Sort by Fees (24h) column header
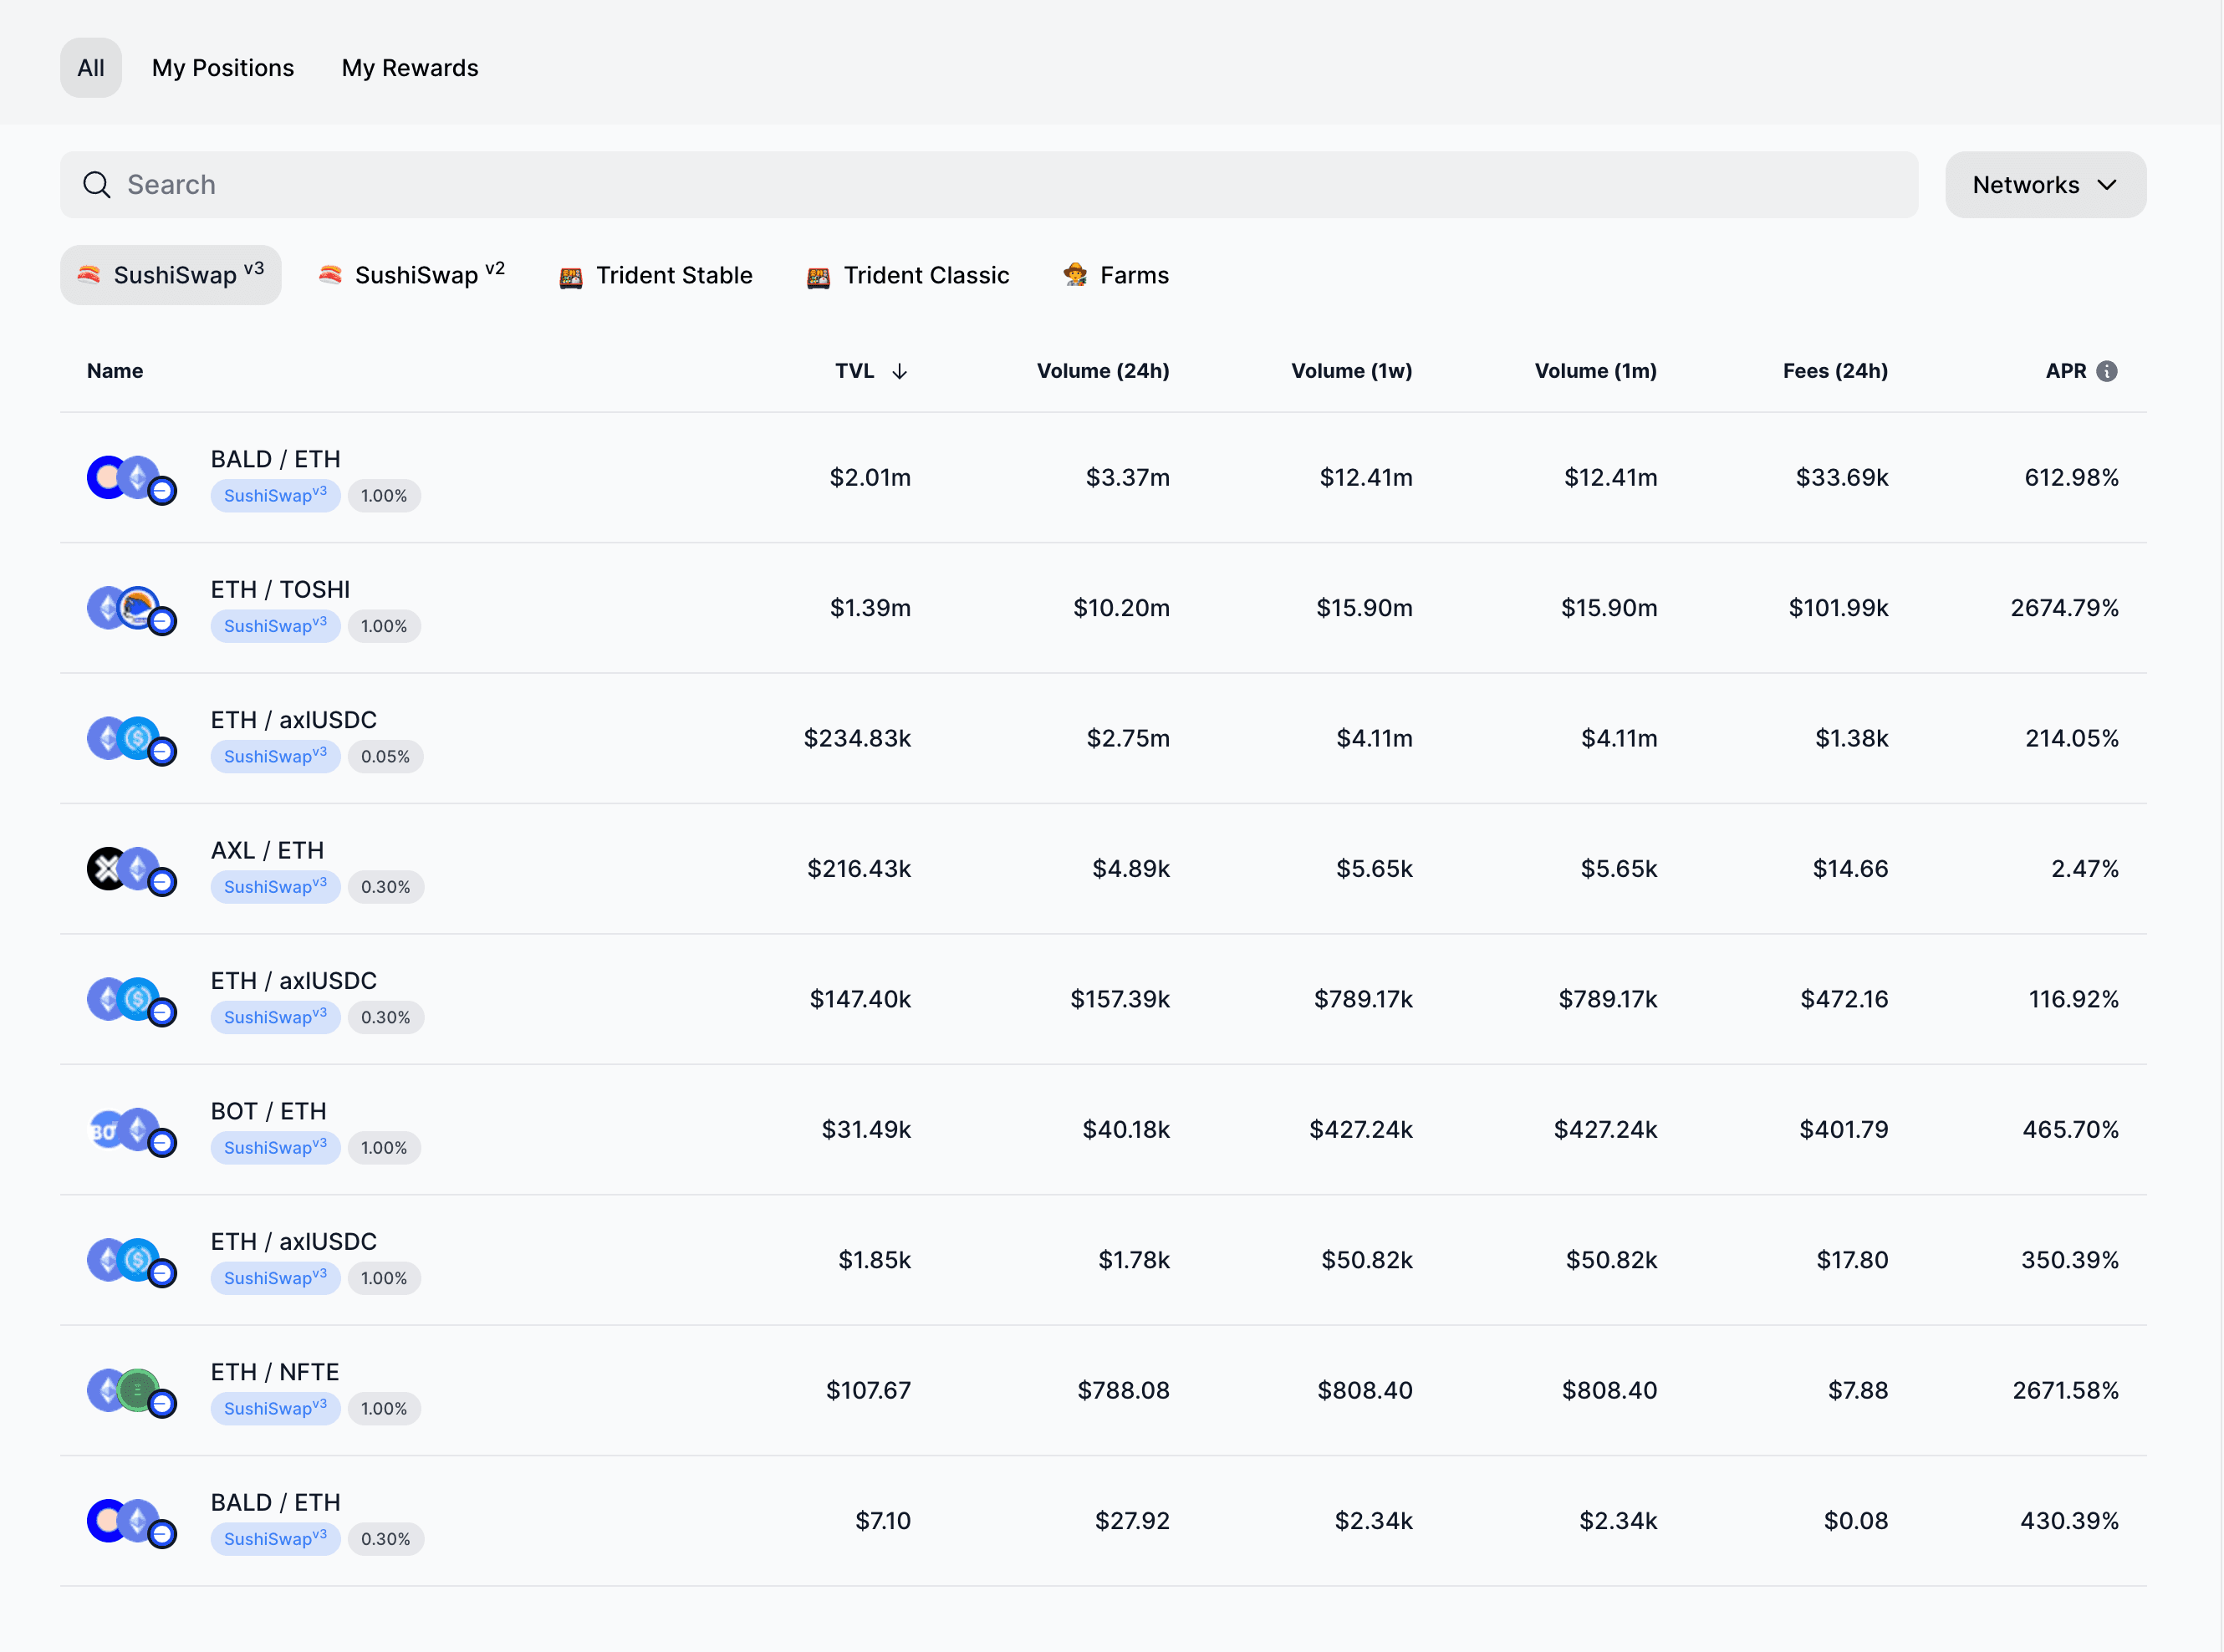Image resolution: width=2224 pixels, height=1652 pixels. 1835,371
